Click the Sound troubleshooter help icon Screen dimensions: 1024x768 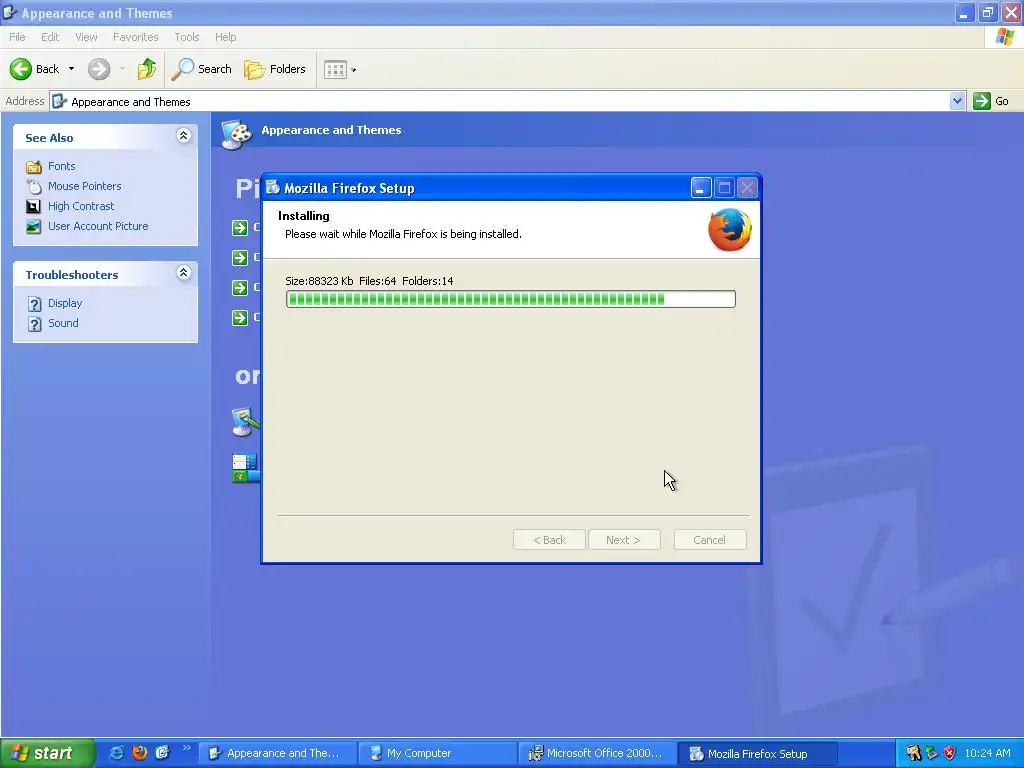pos(34,324)
